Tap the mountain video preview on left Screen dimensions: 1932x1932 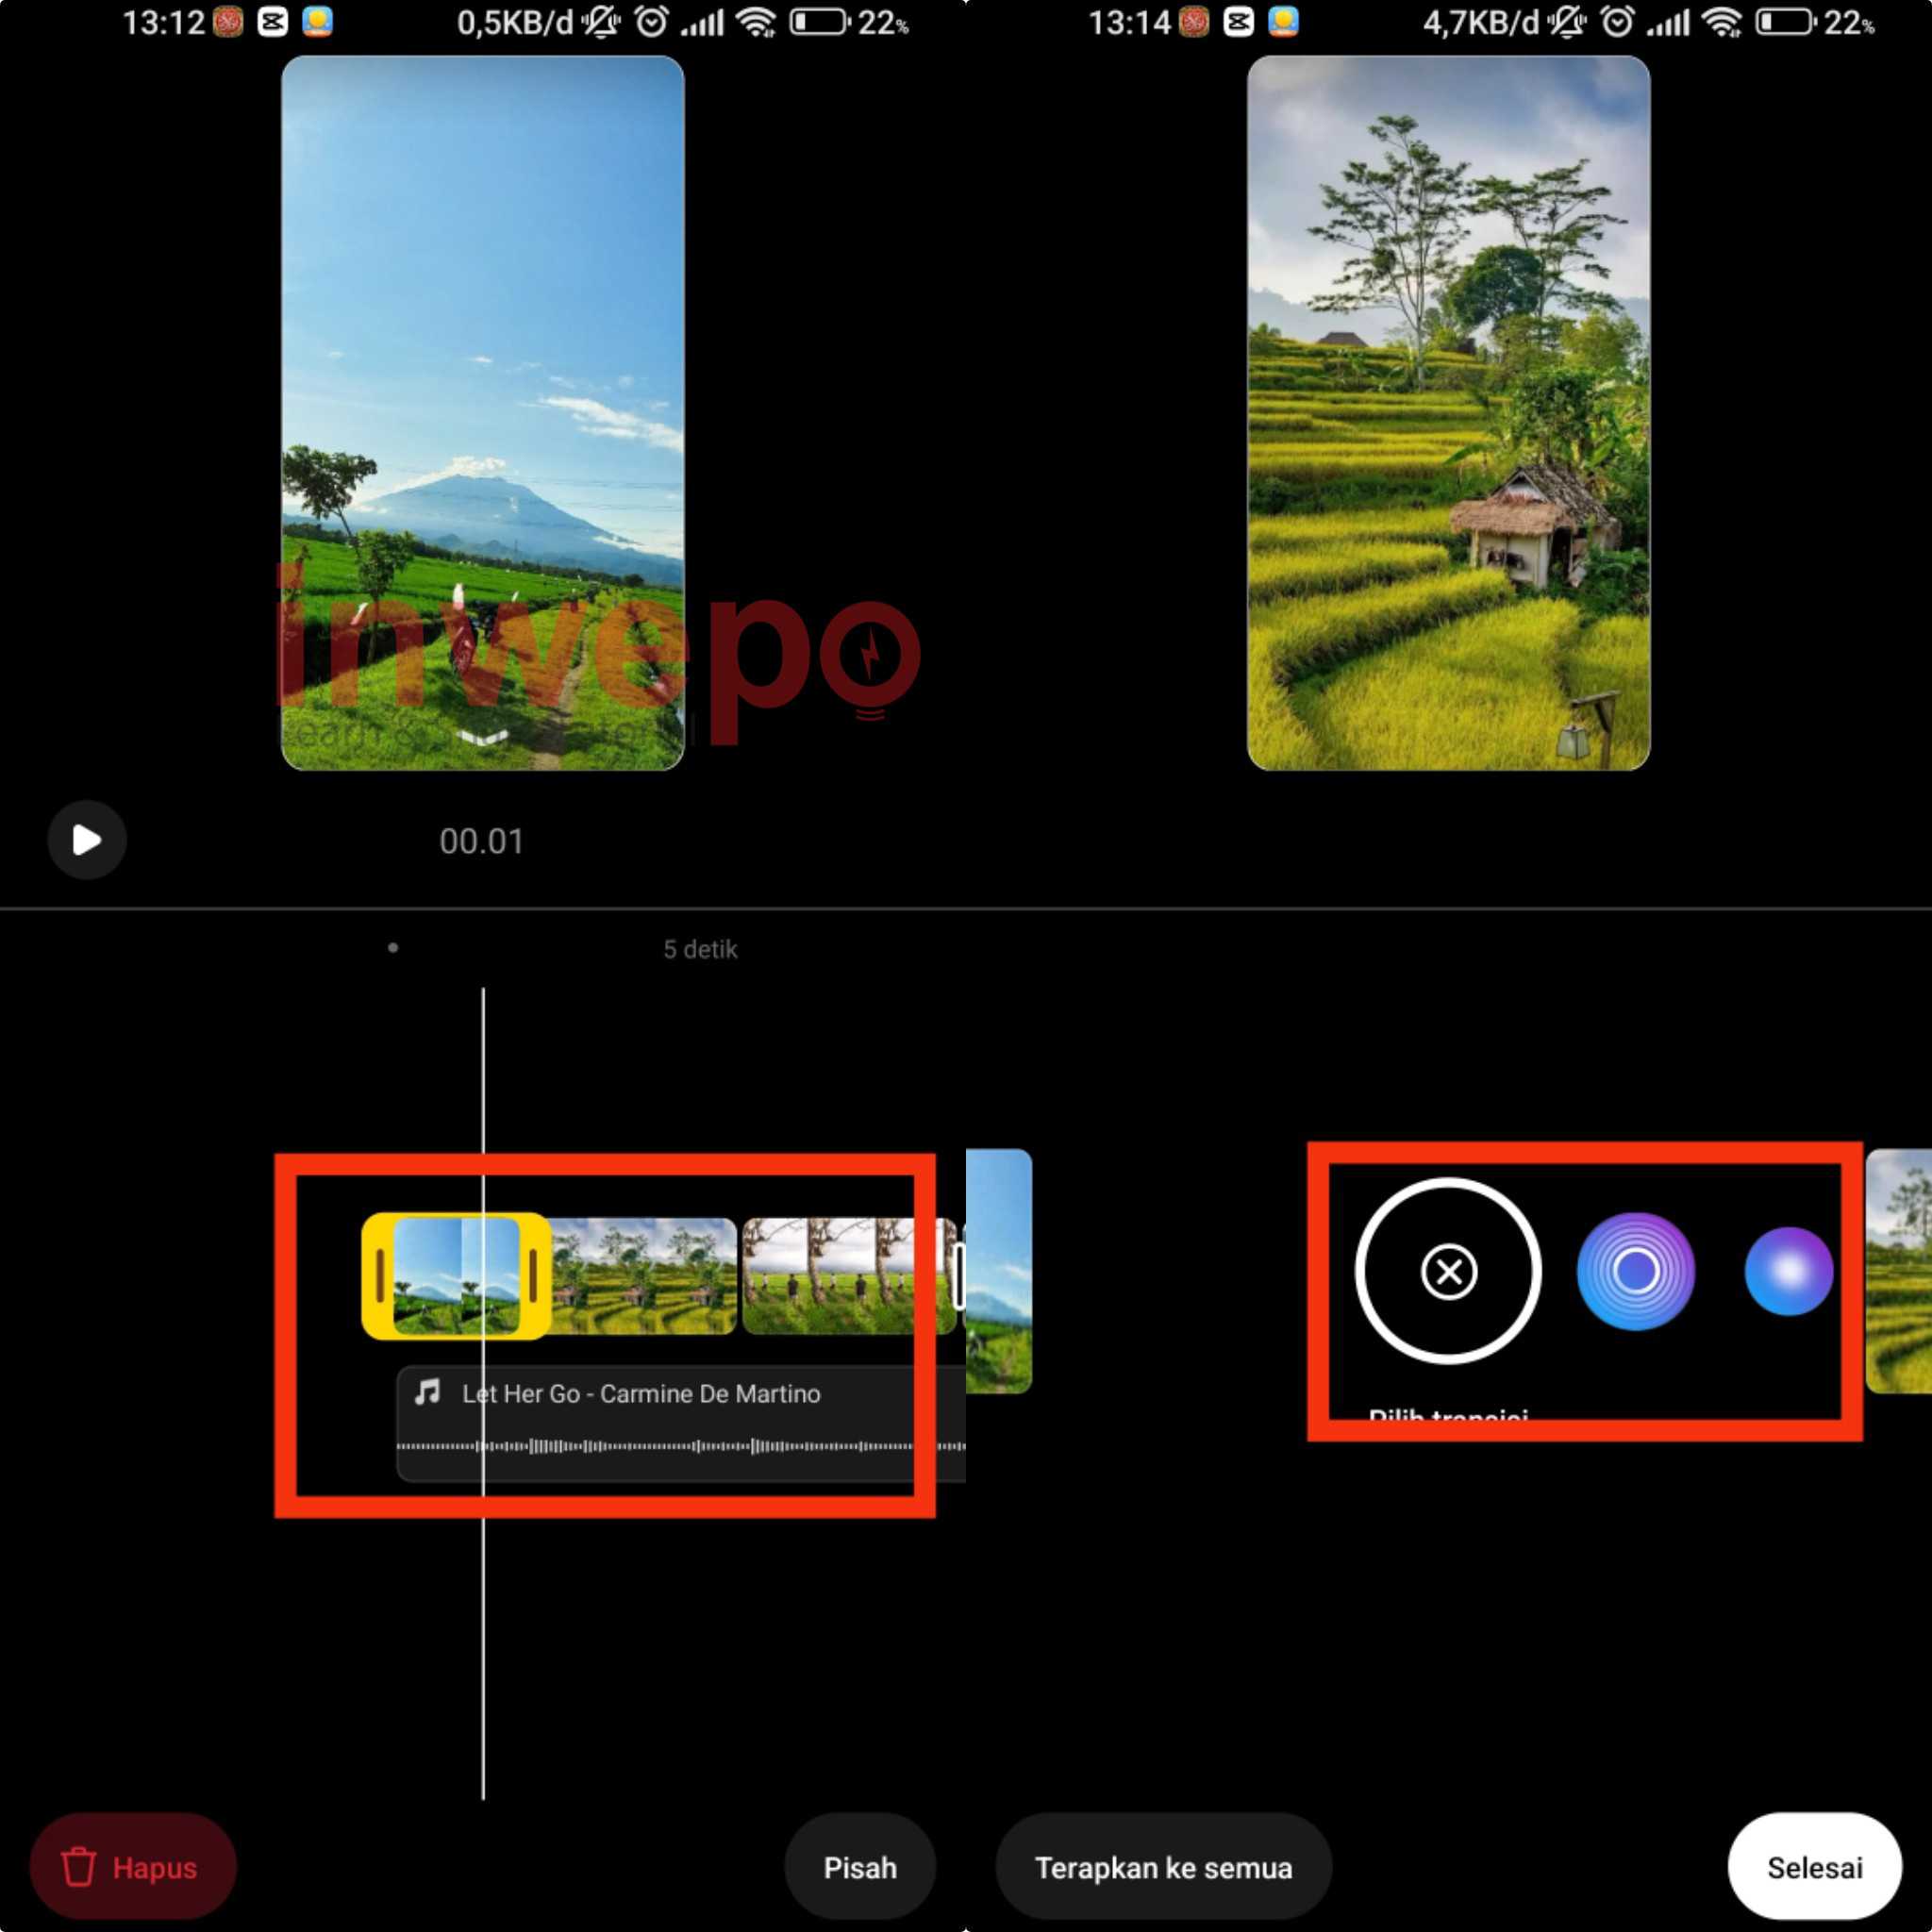point(482,412)
